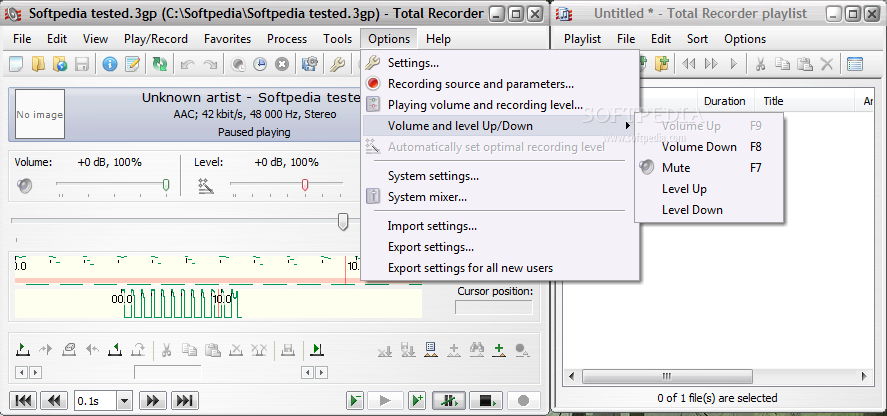887x416 pixels.
Task: Click the previous track icon in playlist toolbar
Action: 688,64
